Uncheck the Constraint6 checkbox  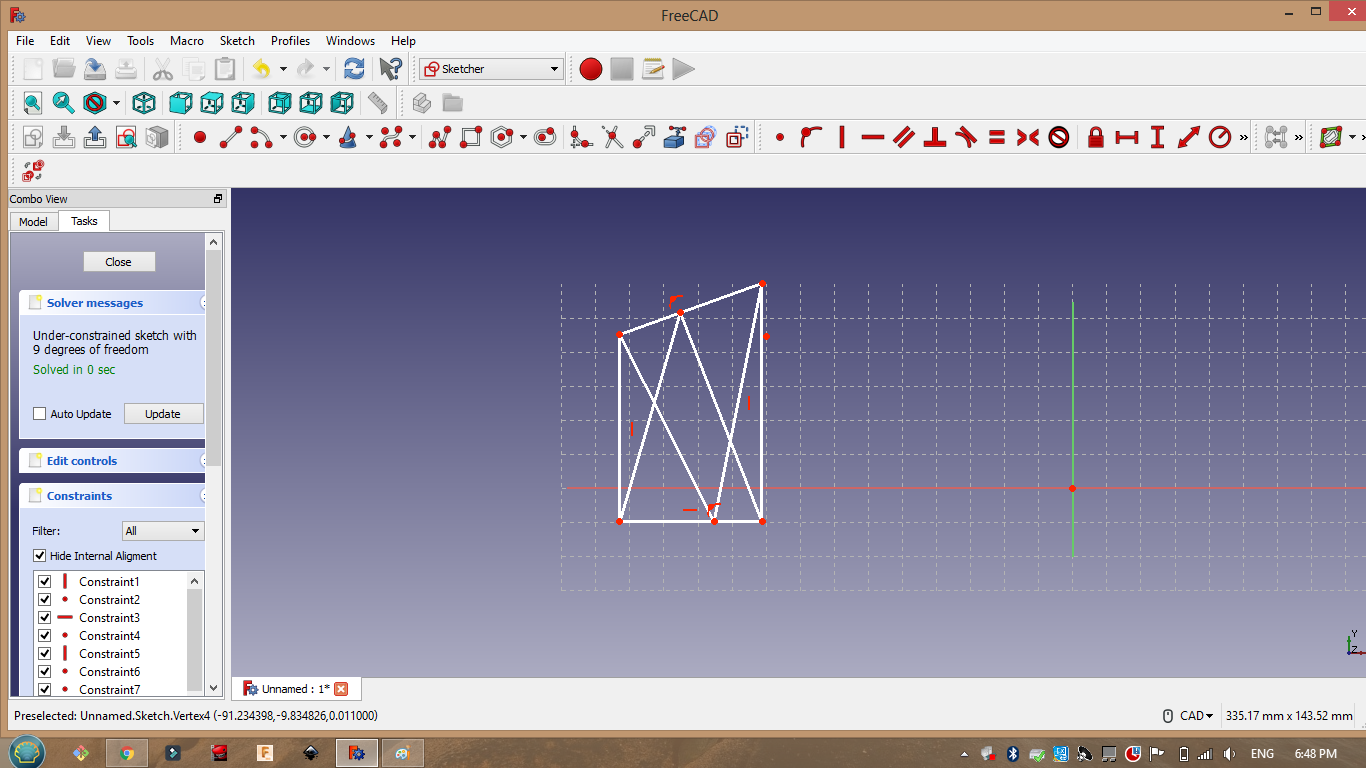click(x=44, y=672)
